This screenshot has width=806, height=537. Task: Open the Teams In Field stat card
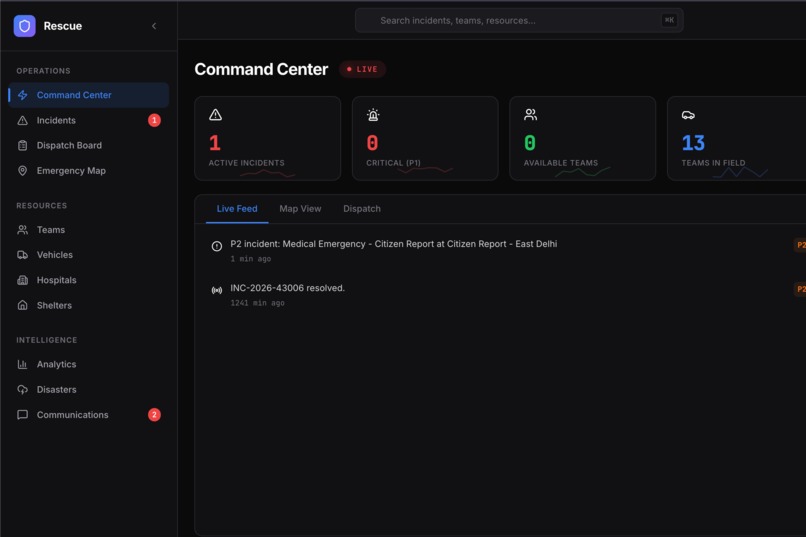click(737, 138)
